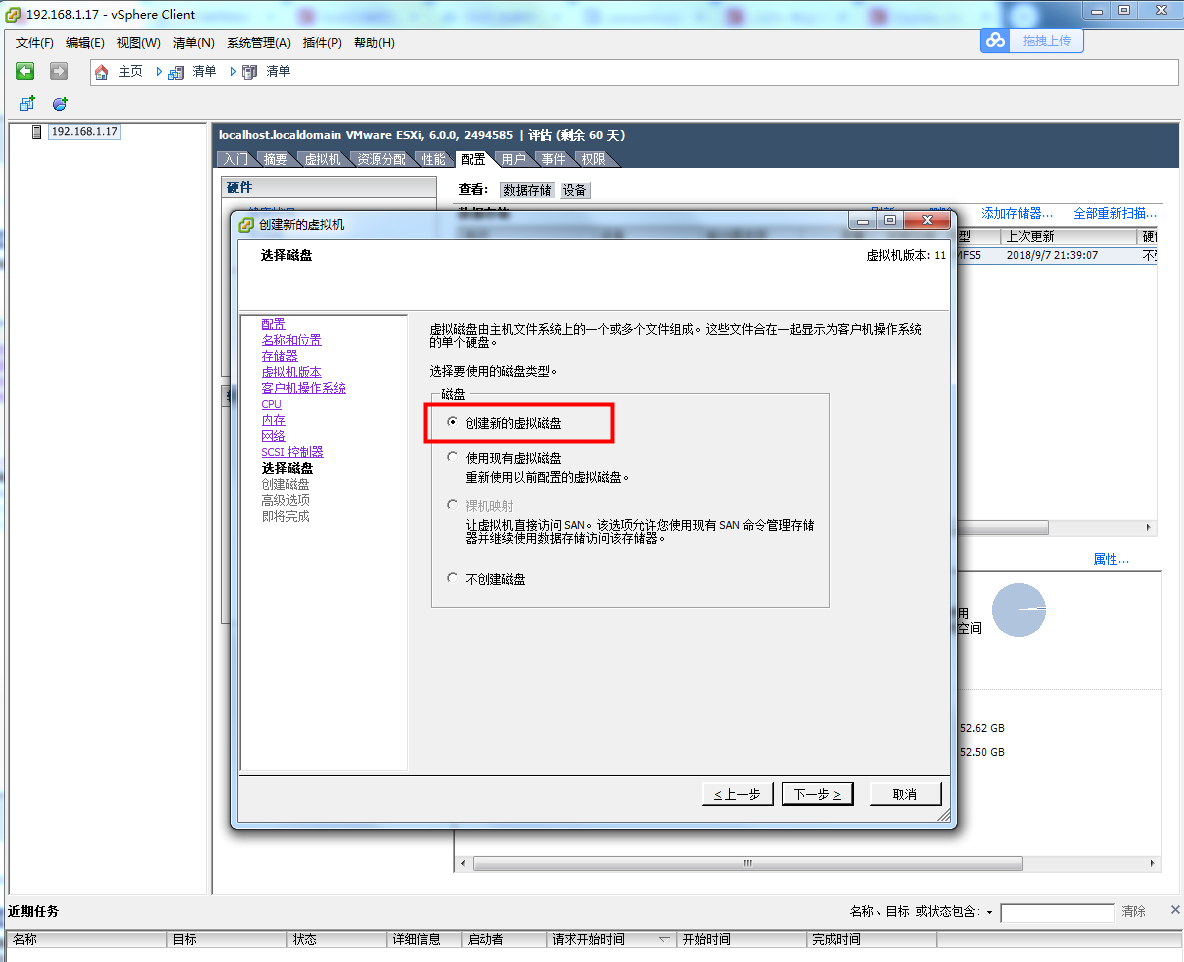Click the cloud upload icon button
1184x962 pixels.
(996, 40)
